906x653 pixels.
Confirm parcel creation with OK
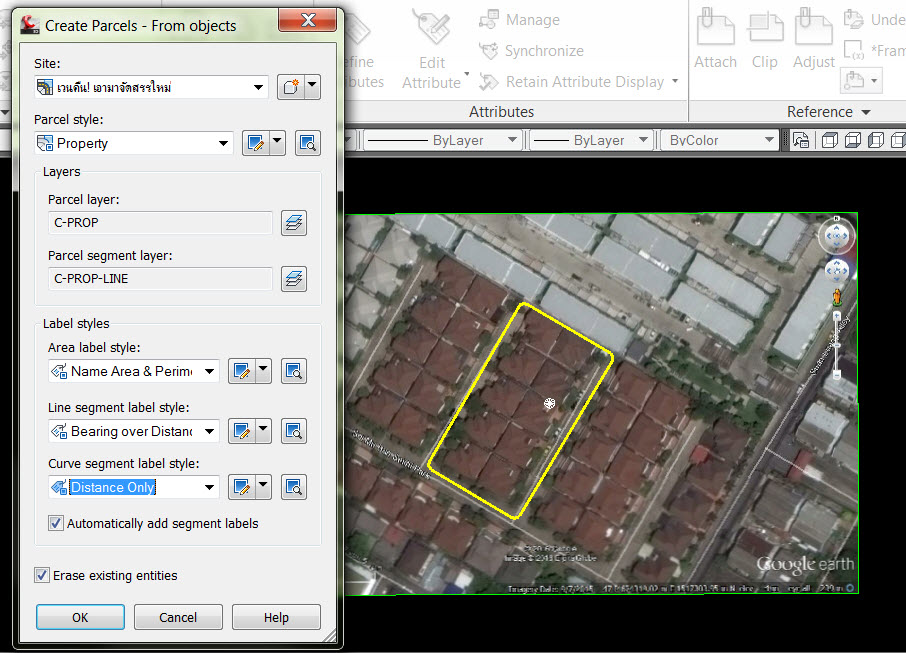tap(80, 617)
